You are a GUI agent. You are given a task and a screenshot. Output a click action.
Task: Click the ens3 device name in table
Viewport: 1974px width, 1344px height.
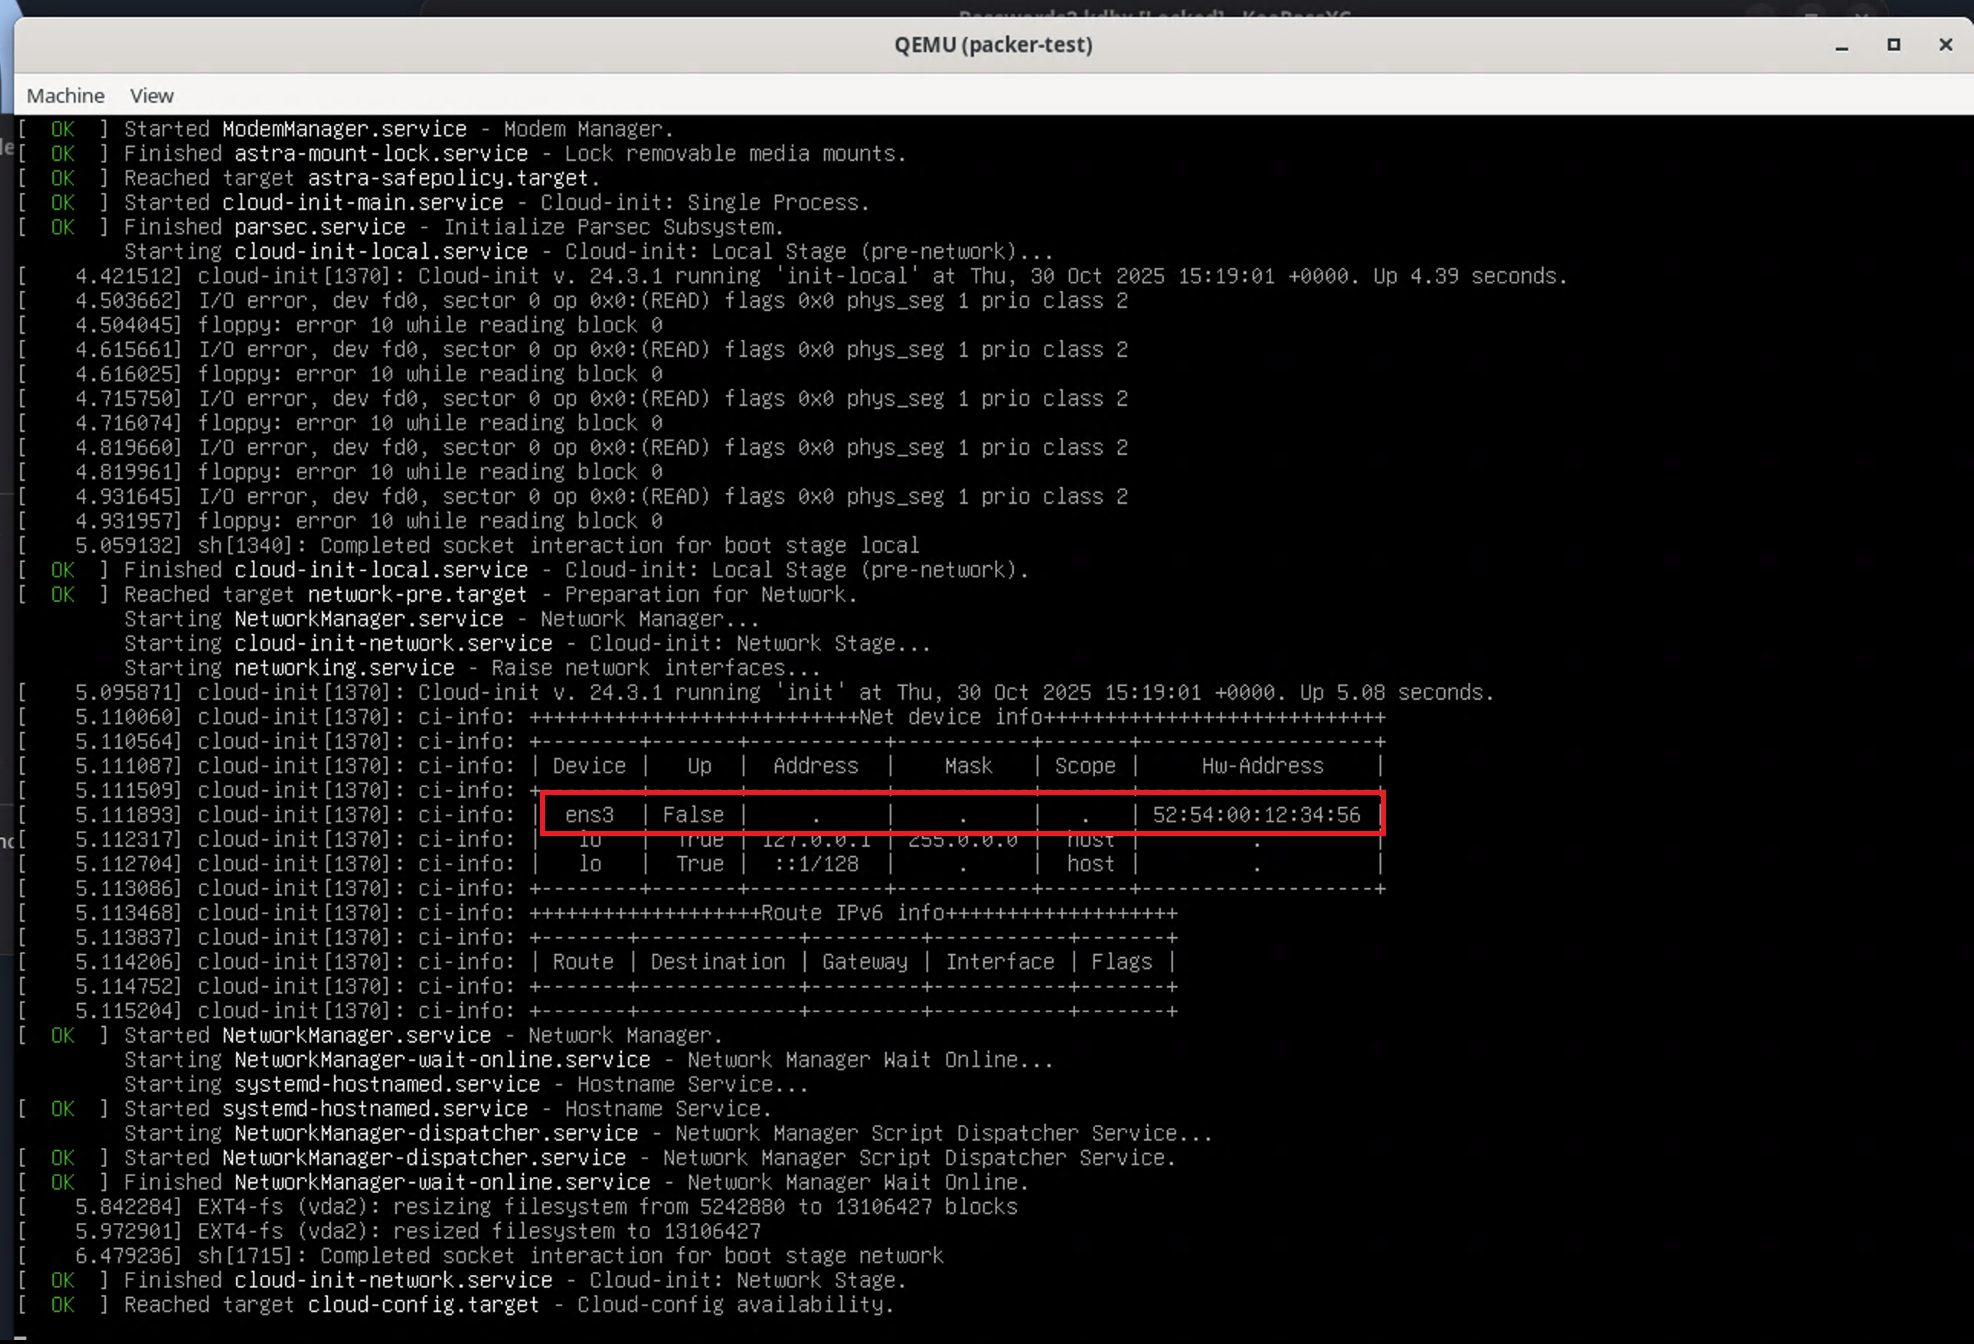coord(589,815)
